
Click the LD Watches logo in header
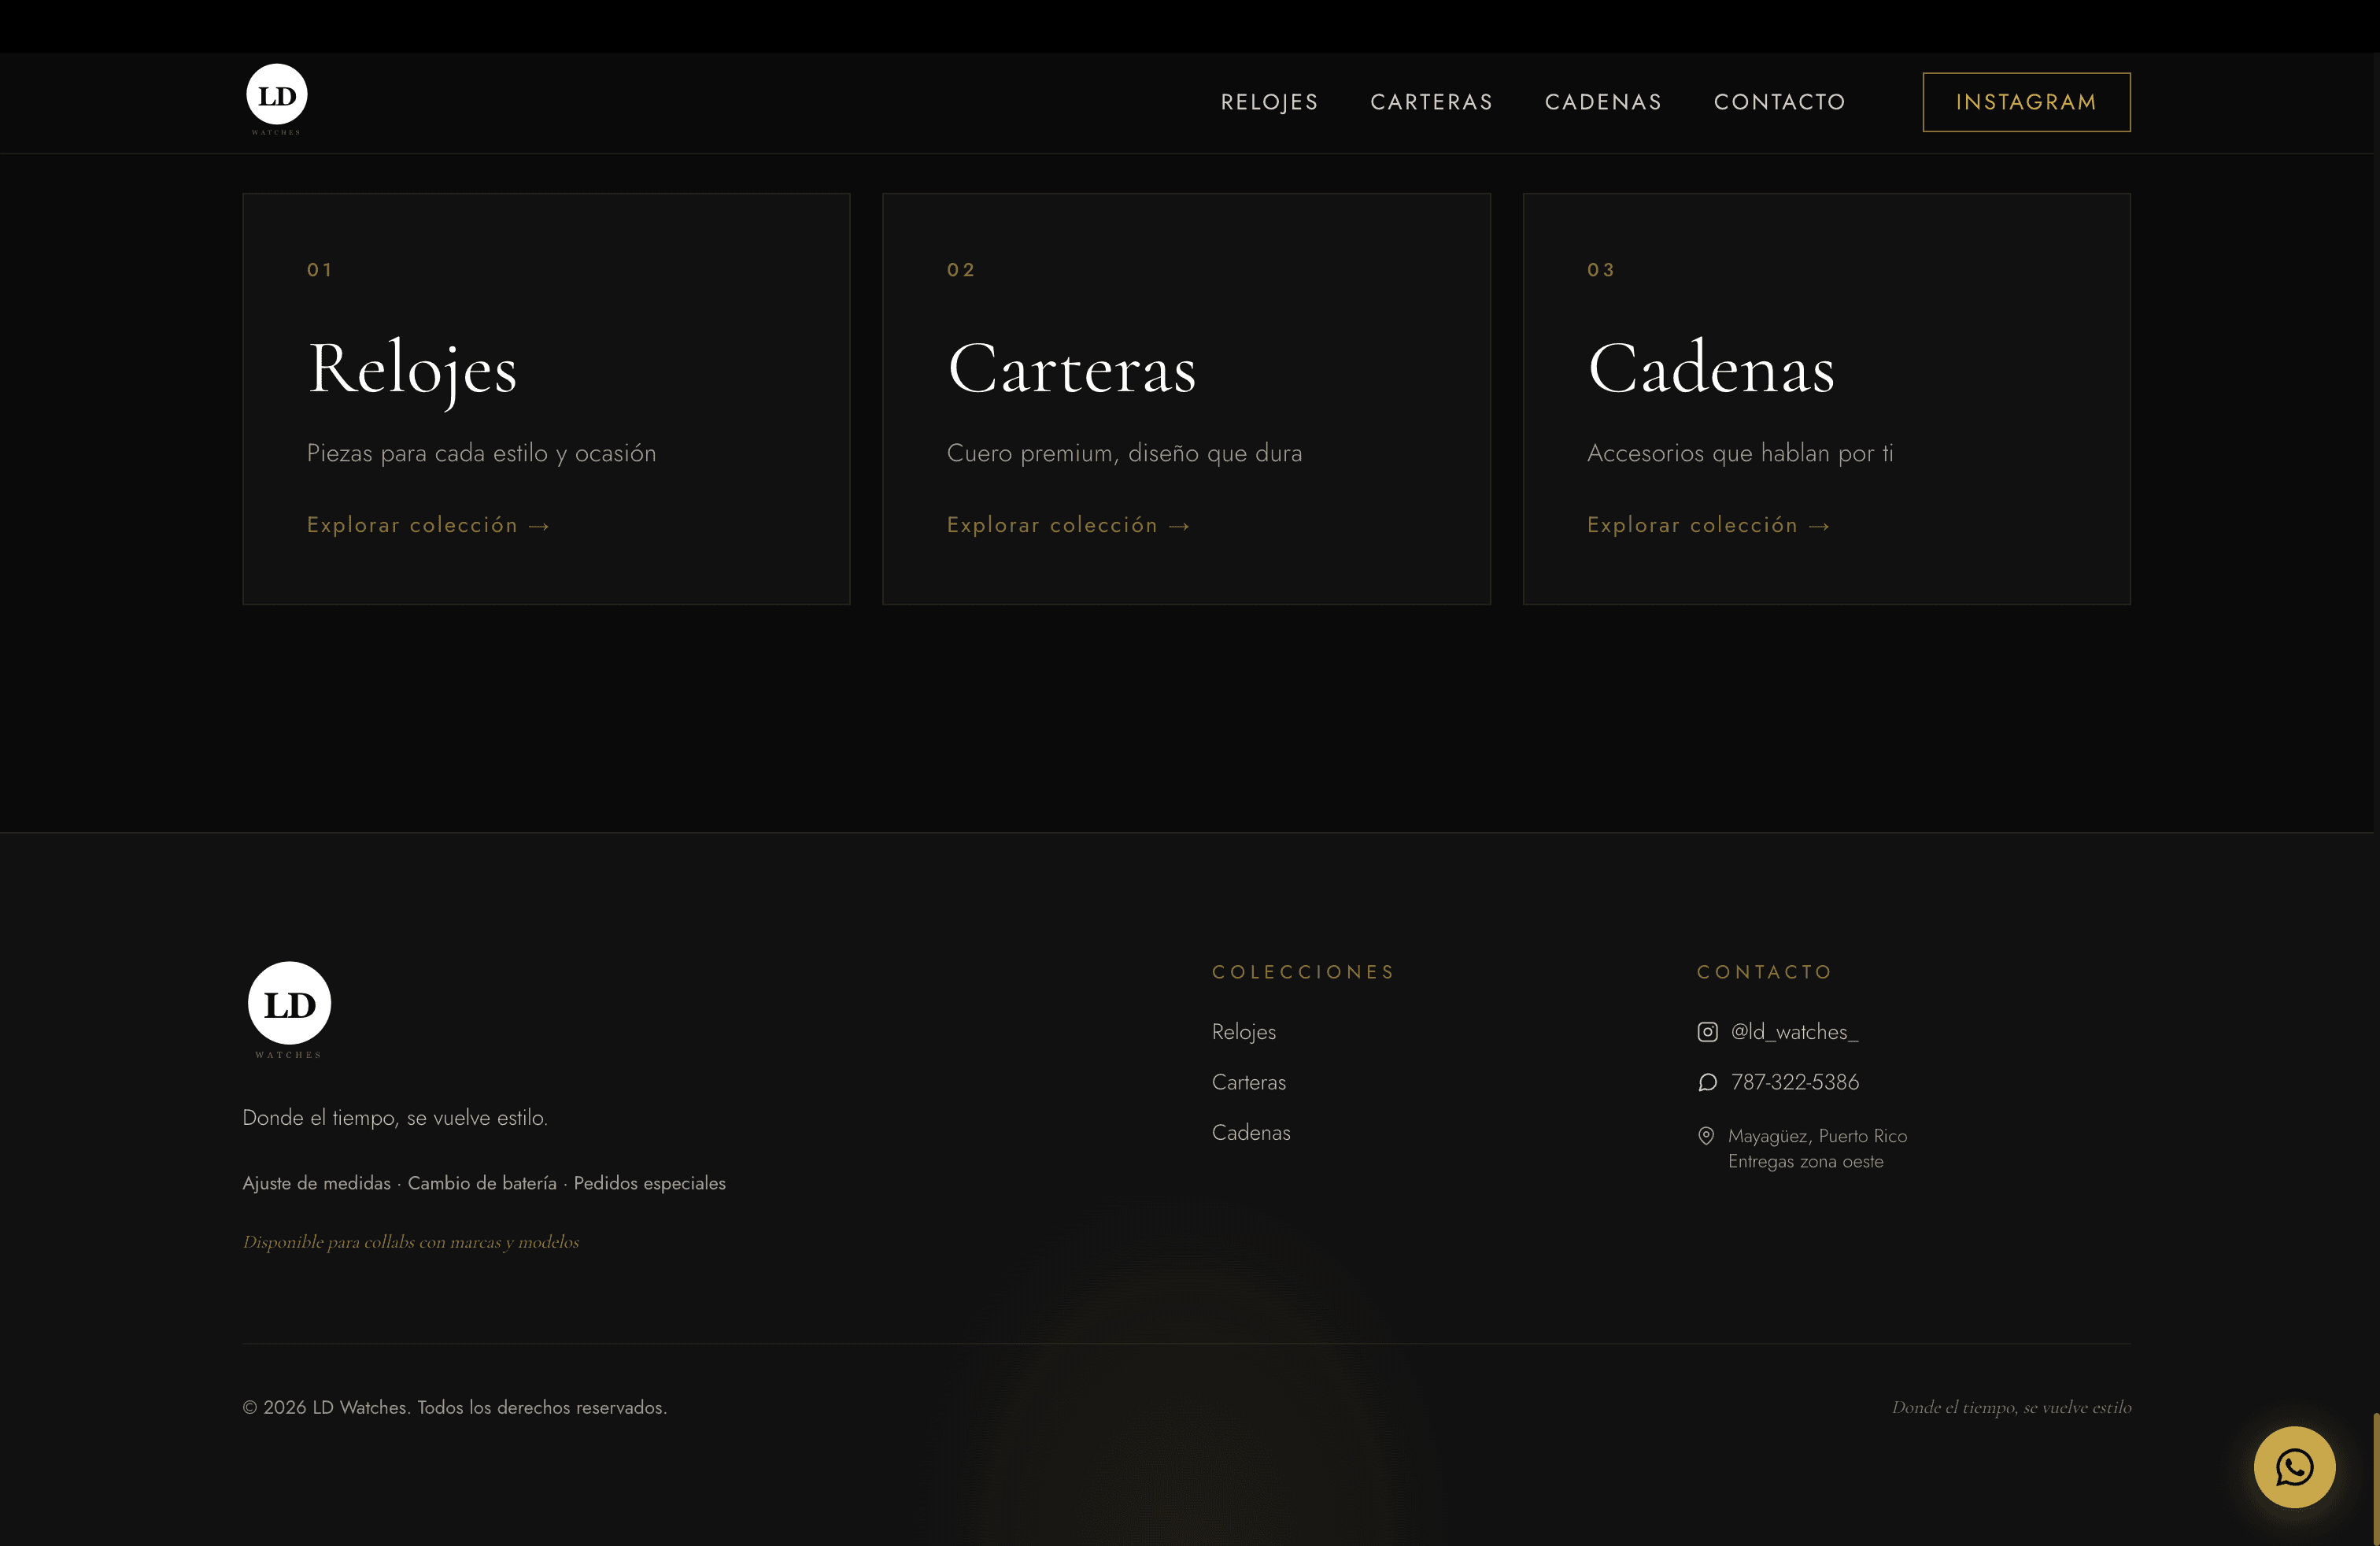[277, 100]
